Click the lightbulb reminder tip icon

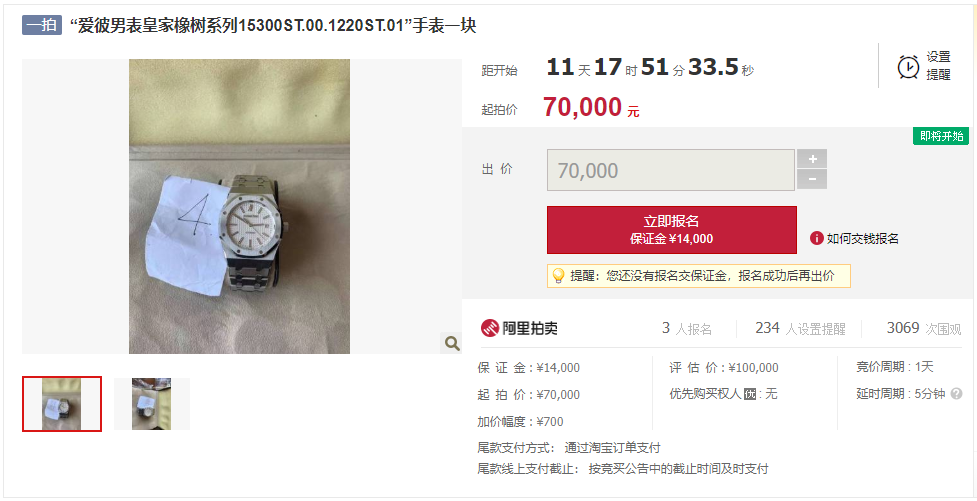[x=558, y=275]
